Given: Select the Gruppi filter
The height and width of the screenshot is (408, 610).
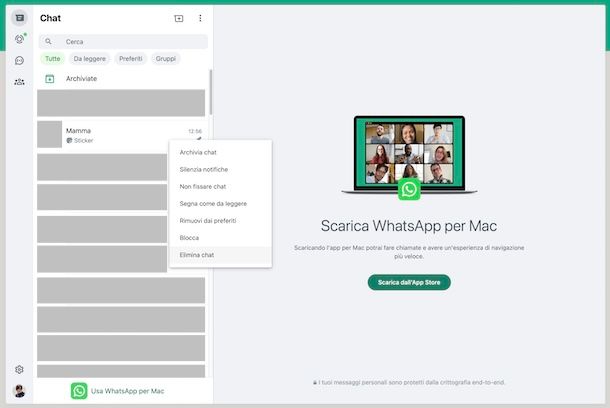Looking at the screenshot, I should click(166, 59).
